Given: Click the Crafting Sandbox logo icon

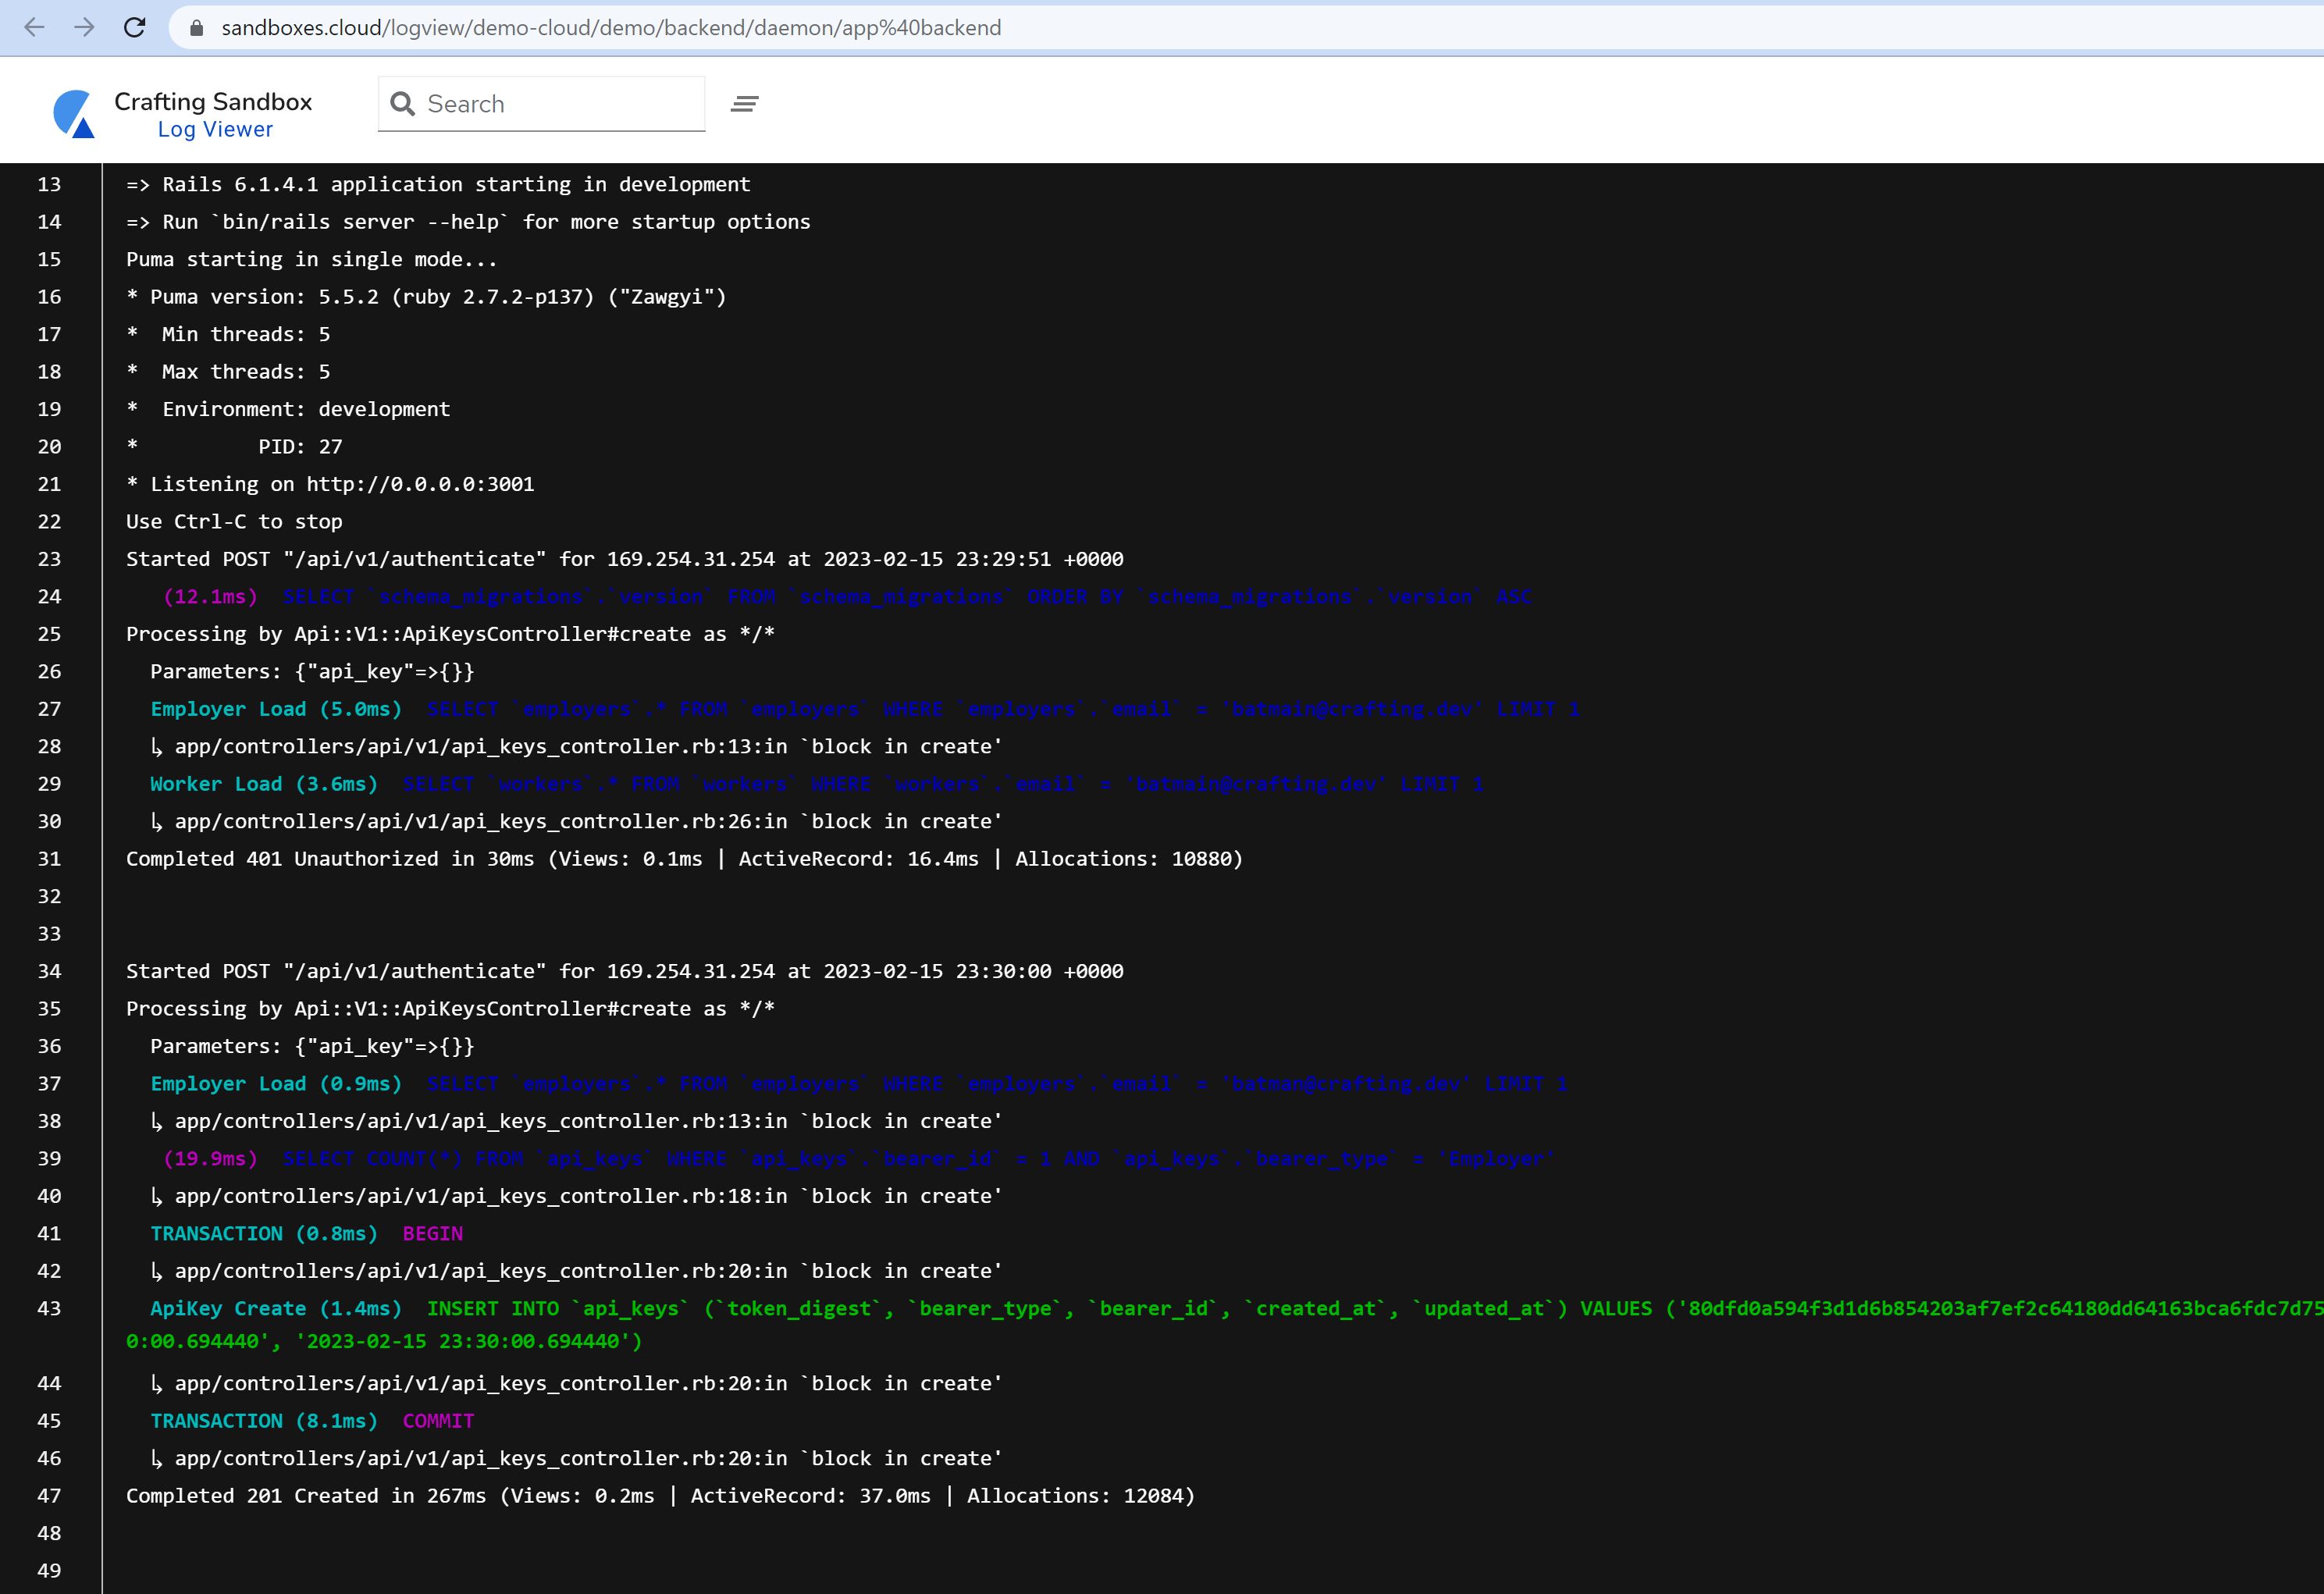Looking at the screenshot, I should pyautogui.click(x=74, y=114).
